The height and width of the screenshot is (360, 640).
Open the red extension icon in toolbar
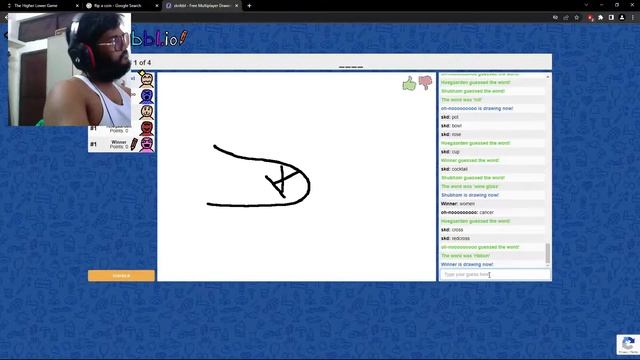pyautogui.click(x=590, y=18)
